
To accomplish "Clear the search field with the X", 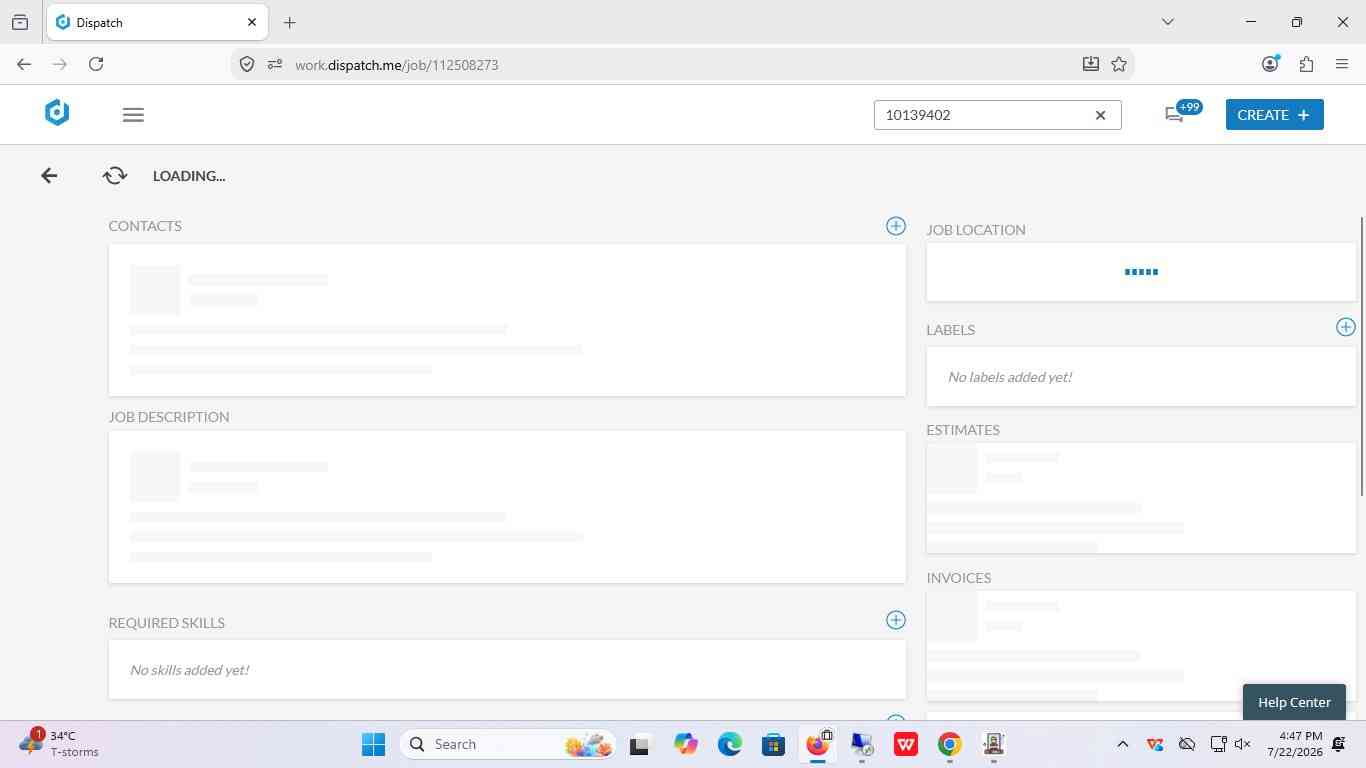I will point(1100,115).
